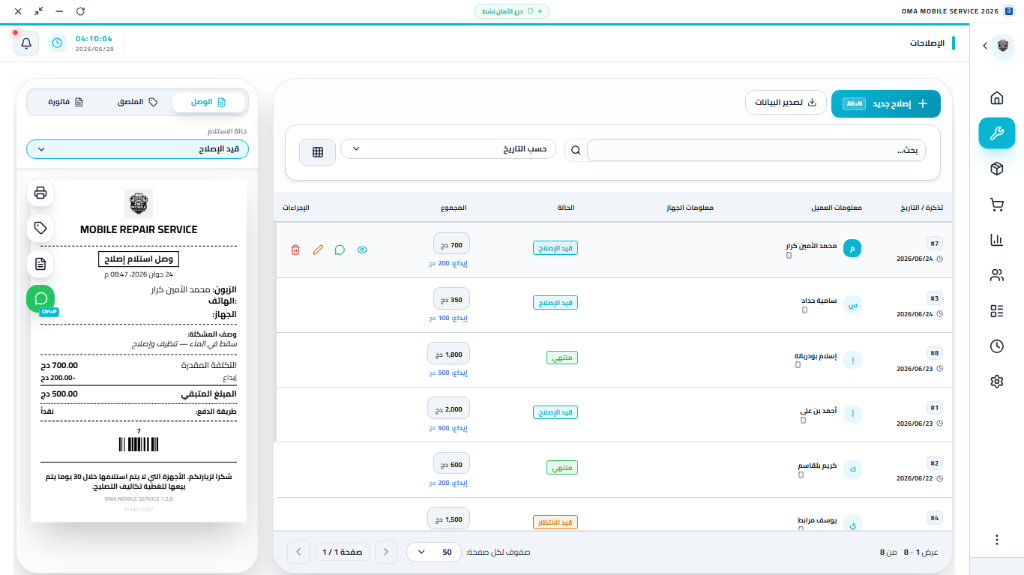
Task: Click the تصدير البيانات export button
Action: (786, 103)
